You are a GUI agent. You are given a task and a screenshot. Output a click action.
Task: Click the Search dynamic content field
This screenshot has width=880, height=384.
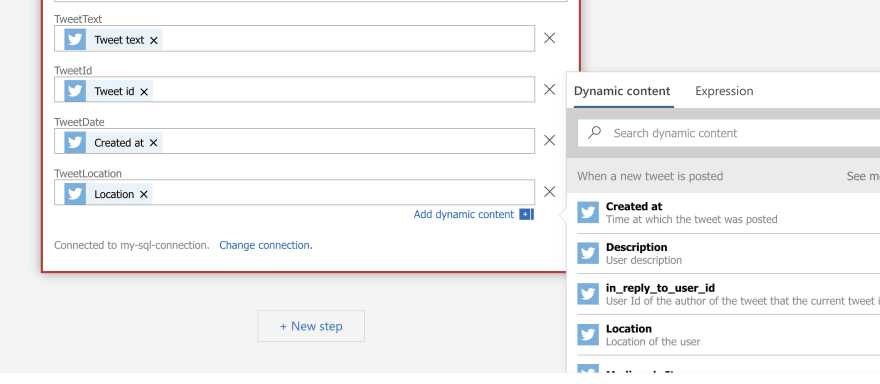(x=728, y=133)
